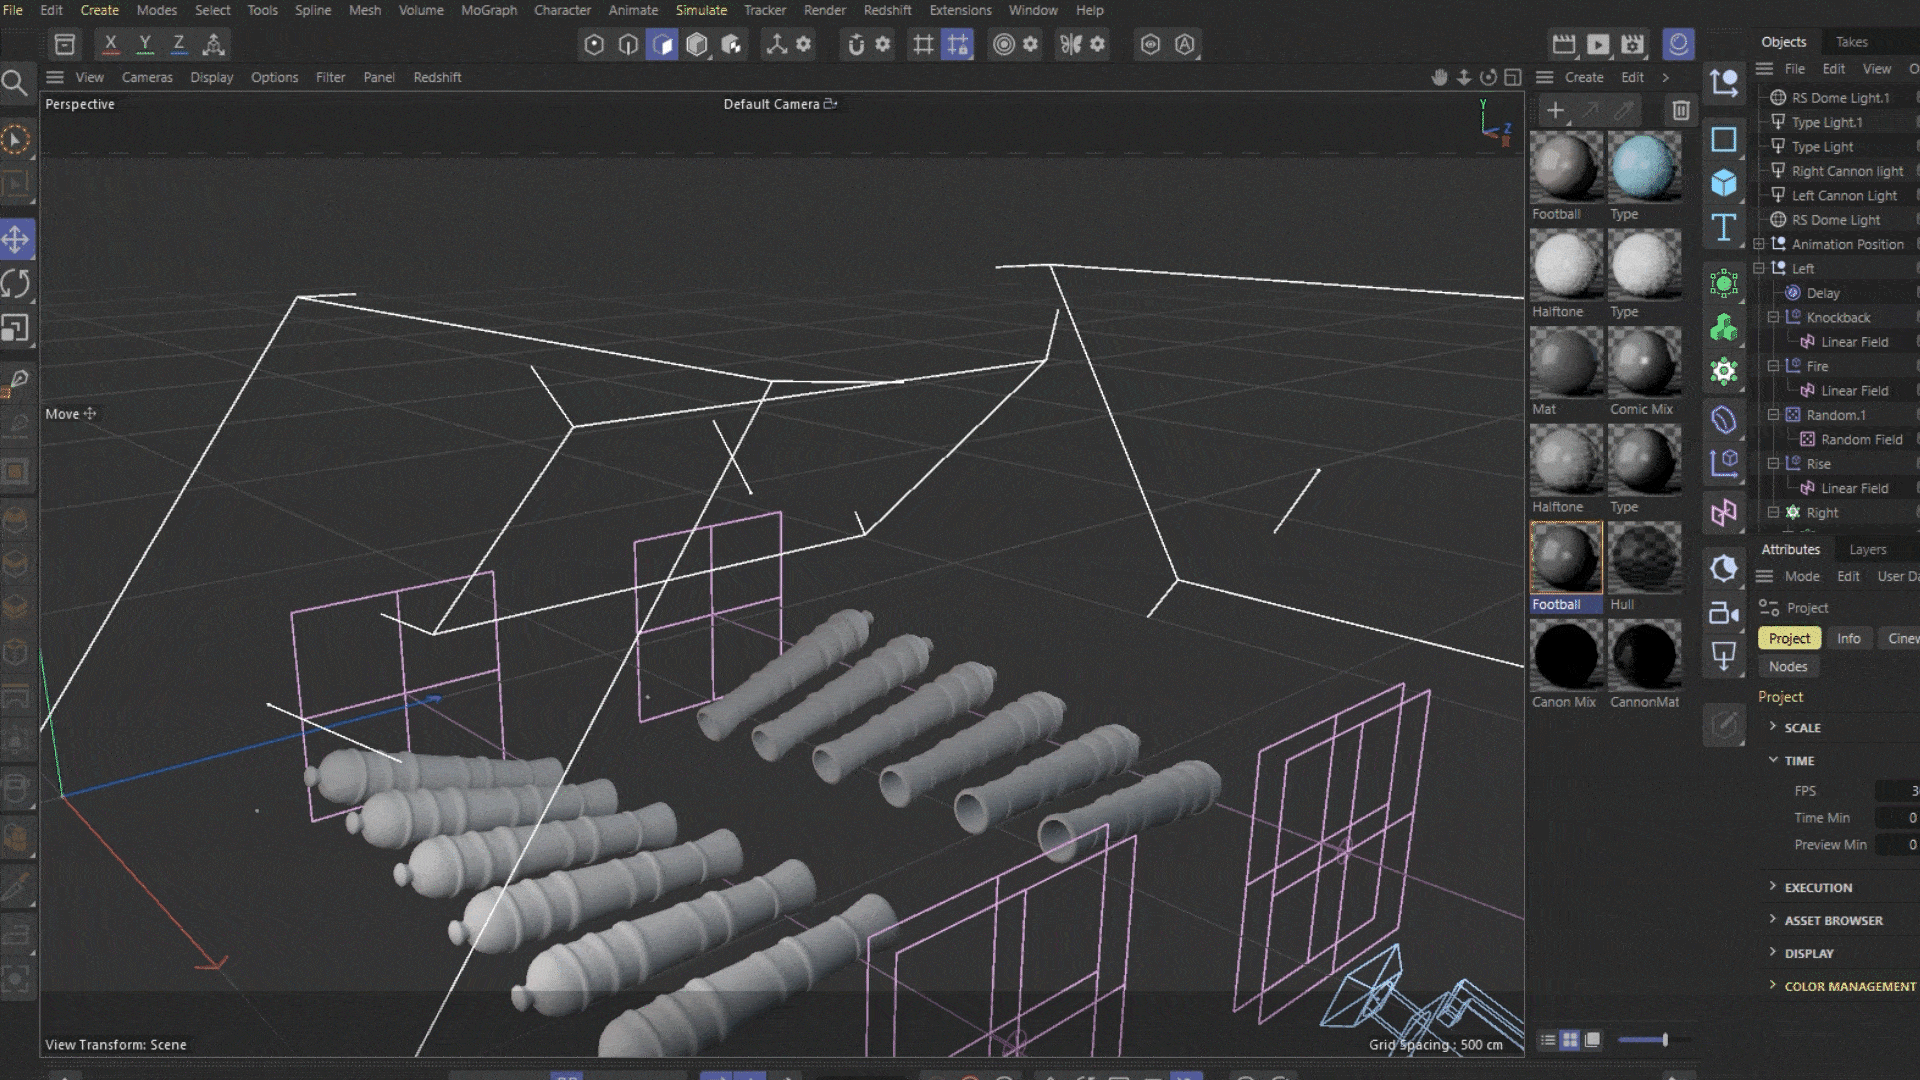
Task: Activate the Live Selection tool
Action: pyautogui.click(x=16, y=140)
